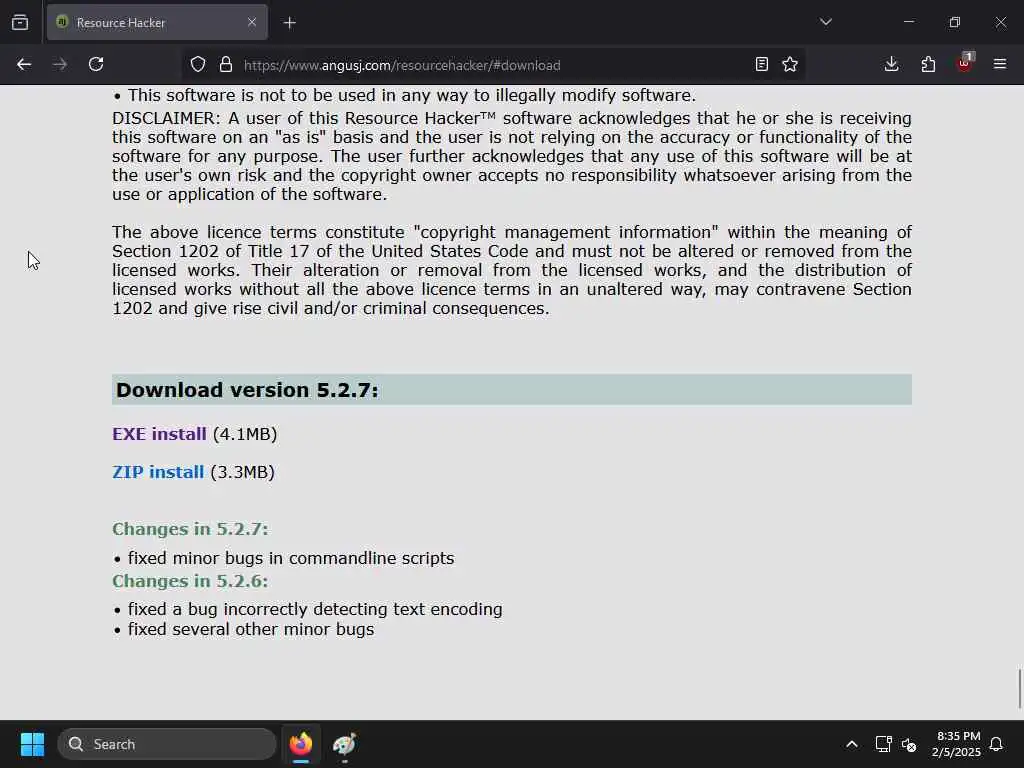
Task: Click the Changes in 5.2.7 heading
Action: point(190,529)
